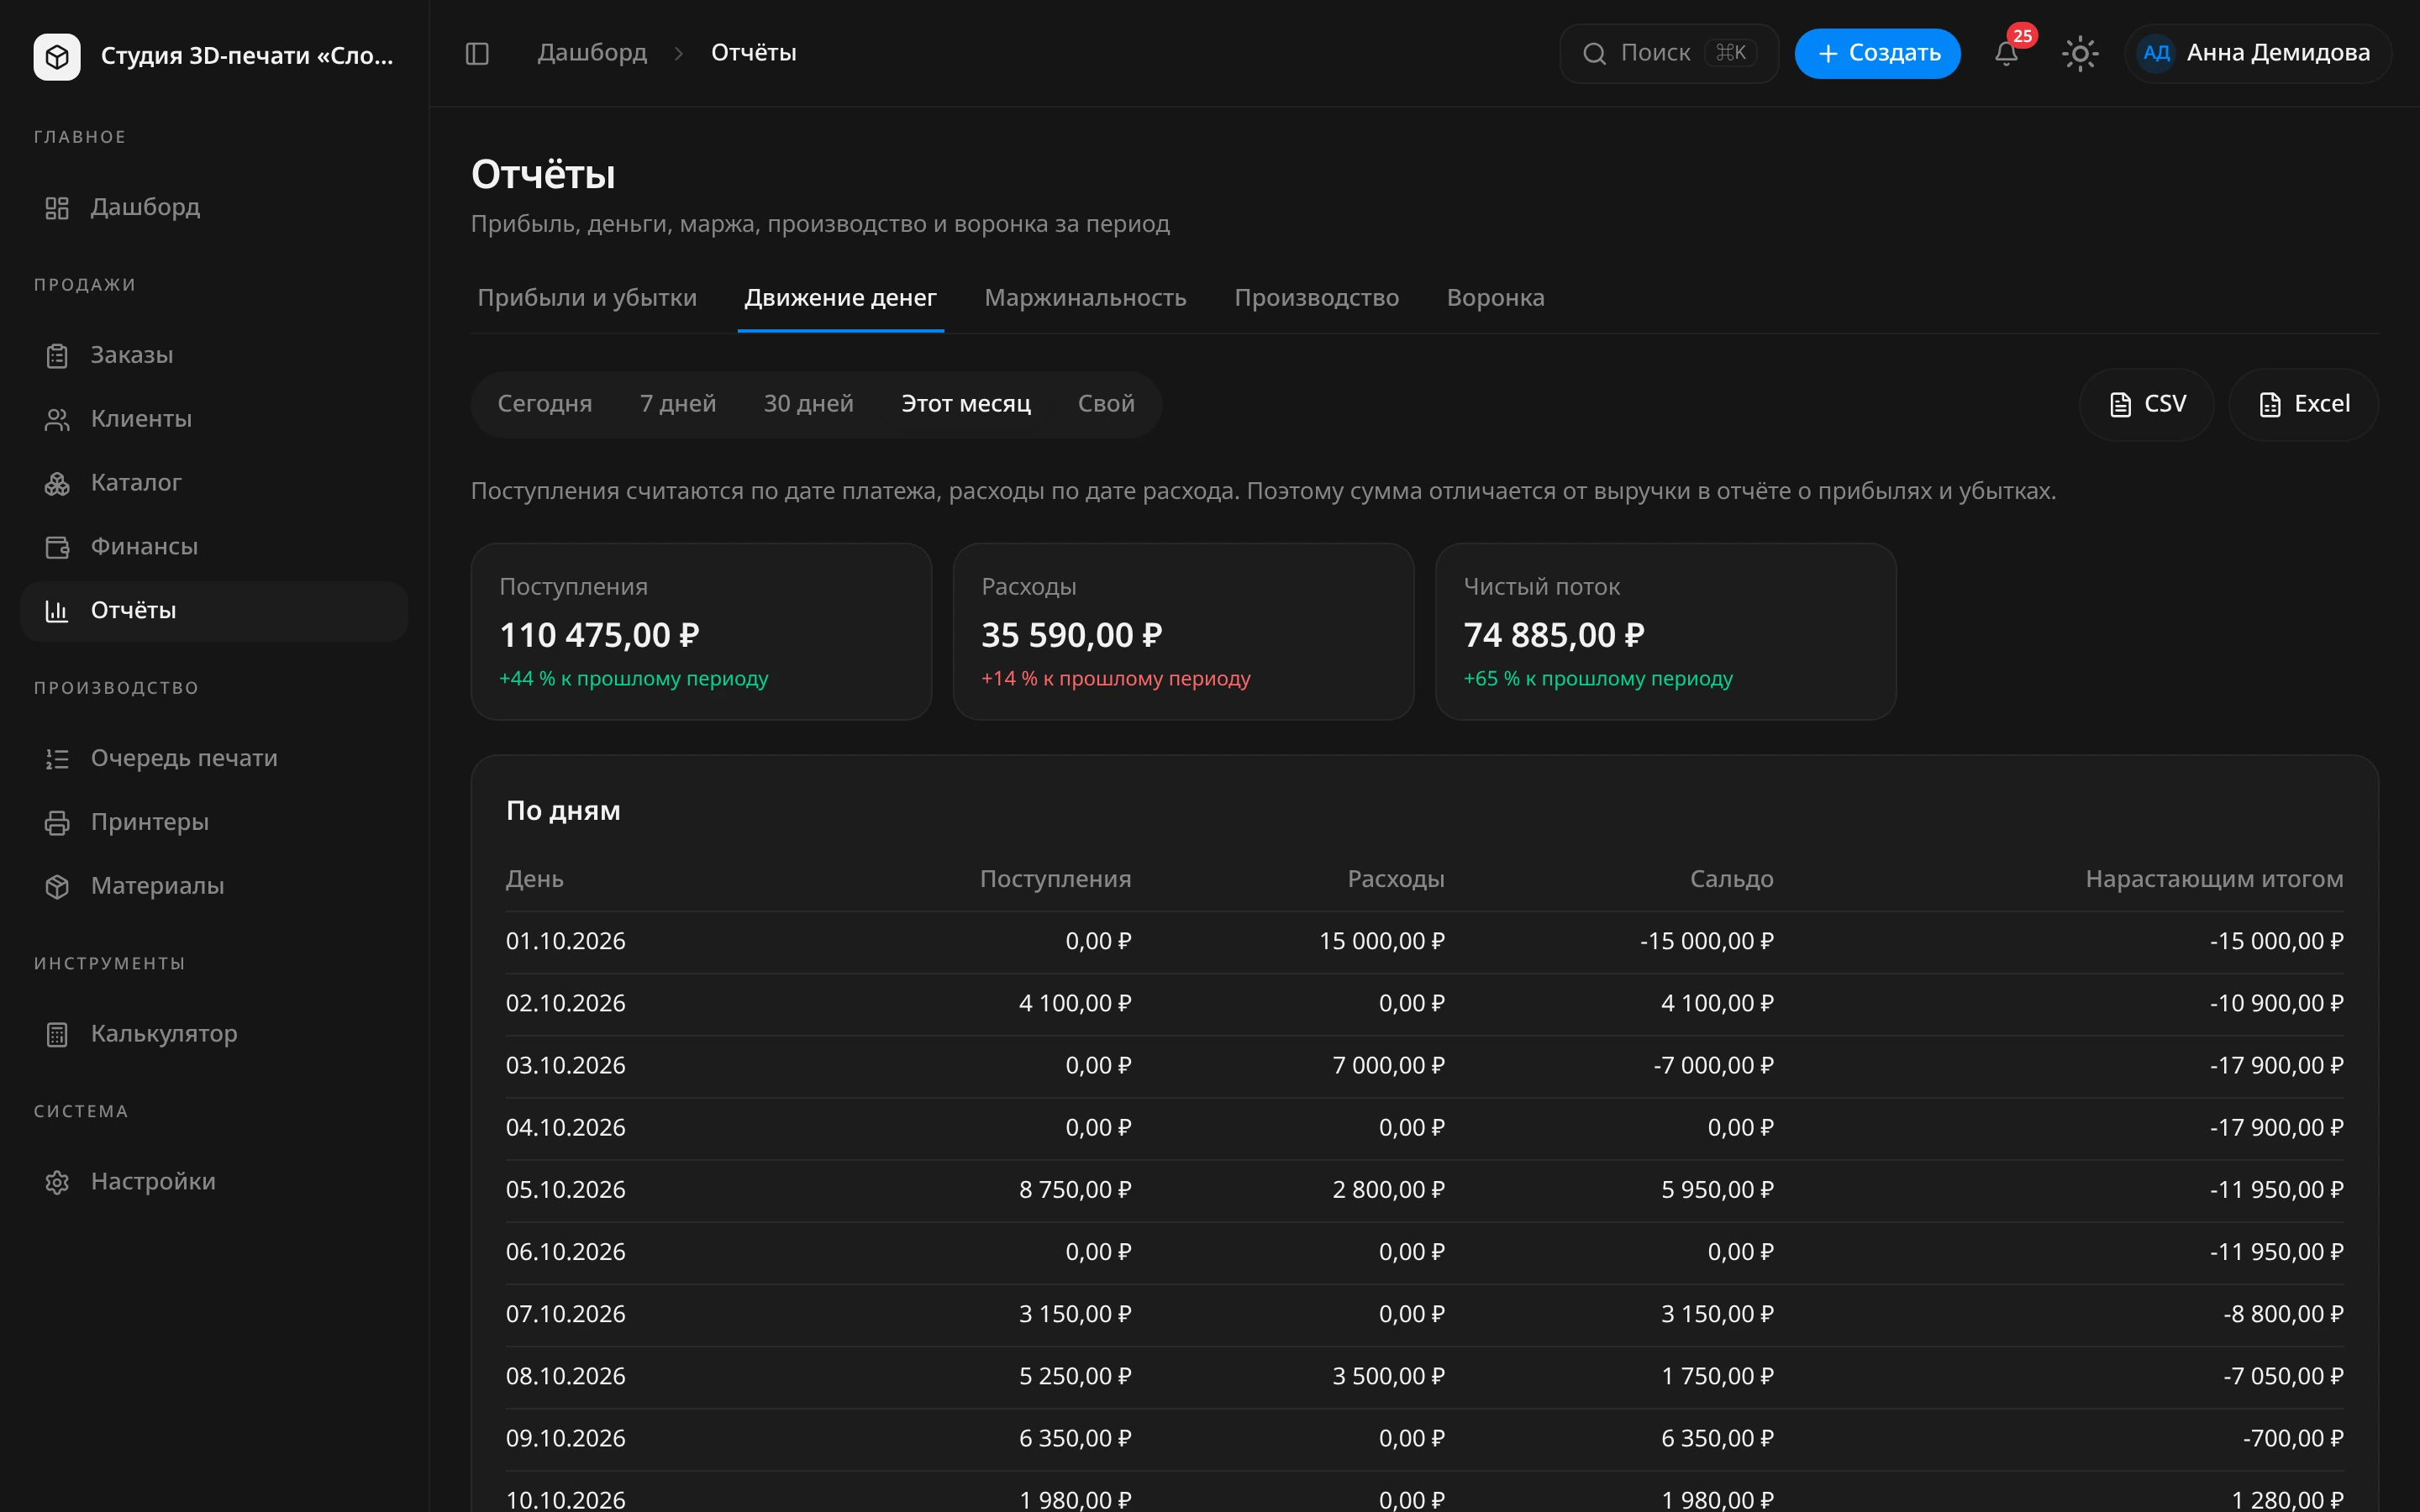This screenshot has width=2420, height=1512.
Task: Open Очередь печати page
Action: pyautogui.click(x=214, y=758)
